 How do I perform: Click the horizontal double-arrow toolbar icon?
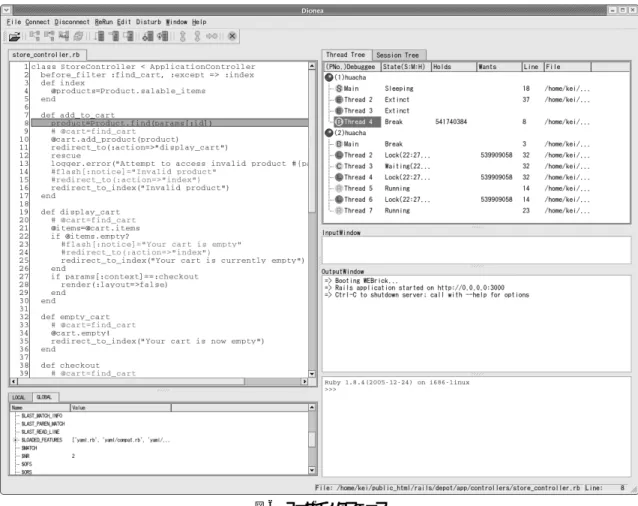click(212, 36)
